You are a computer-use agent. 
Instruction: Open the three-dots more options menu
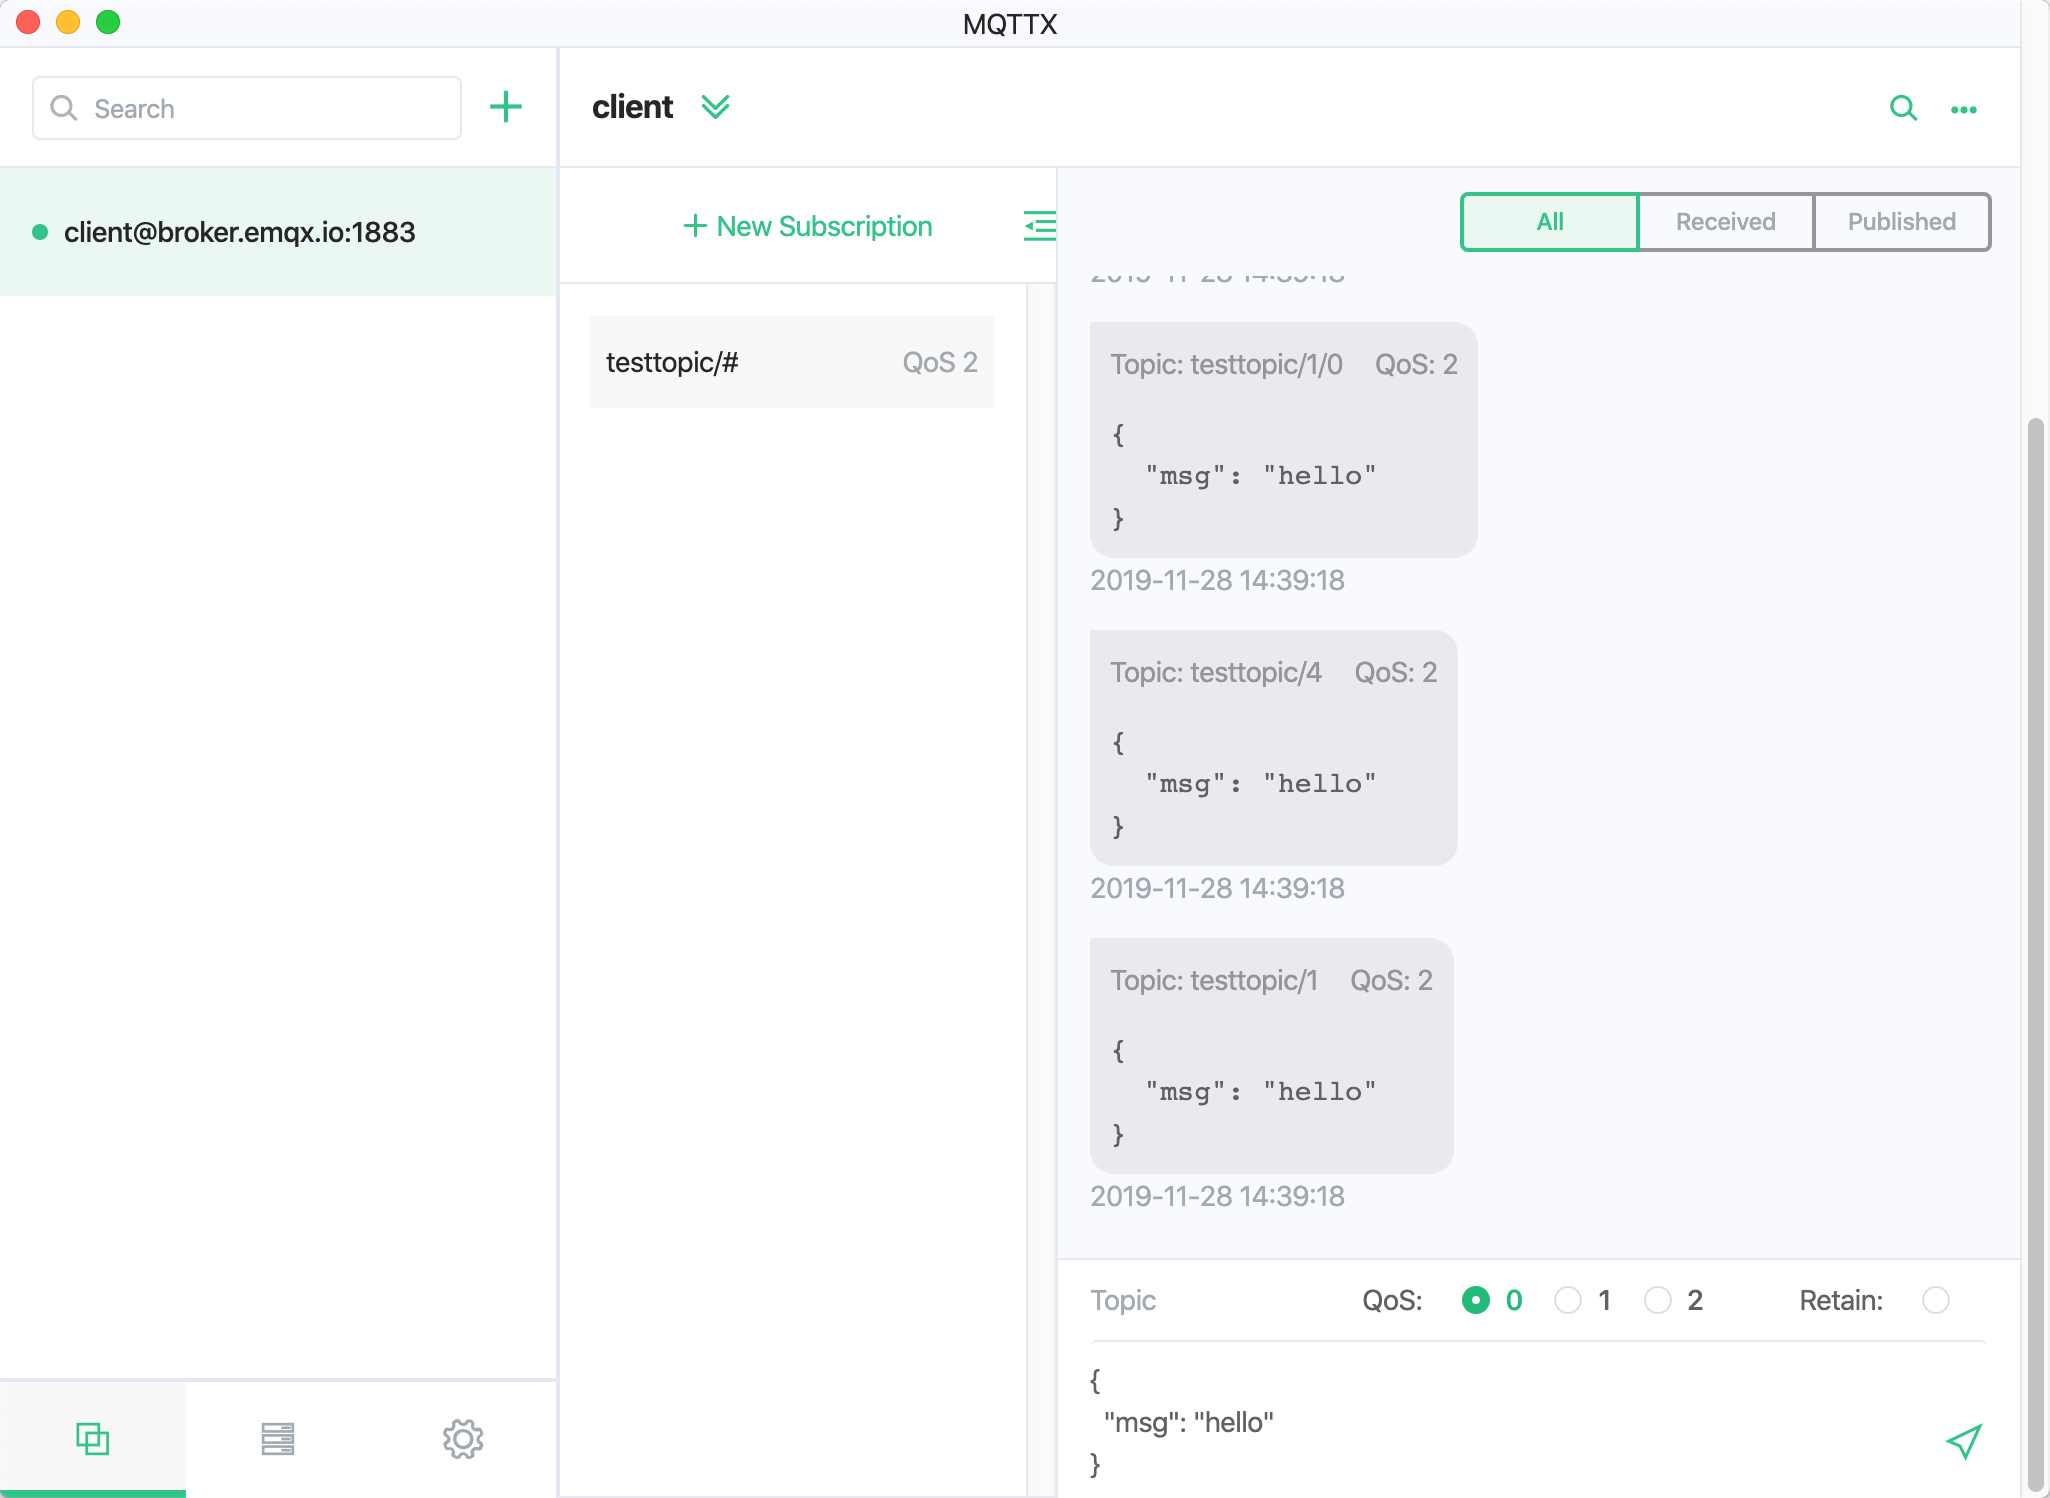[1963, 110]
